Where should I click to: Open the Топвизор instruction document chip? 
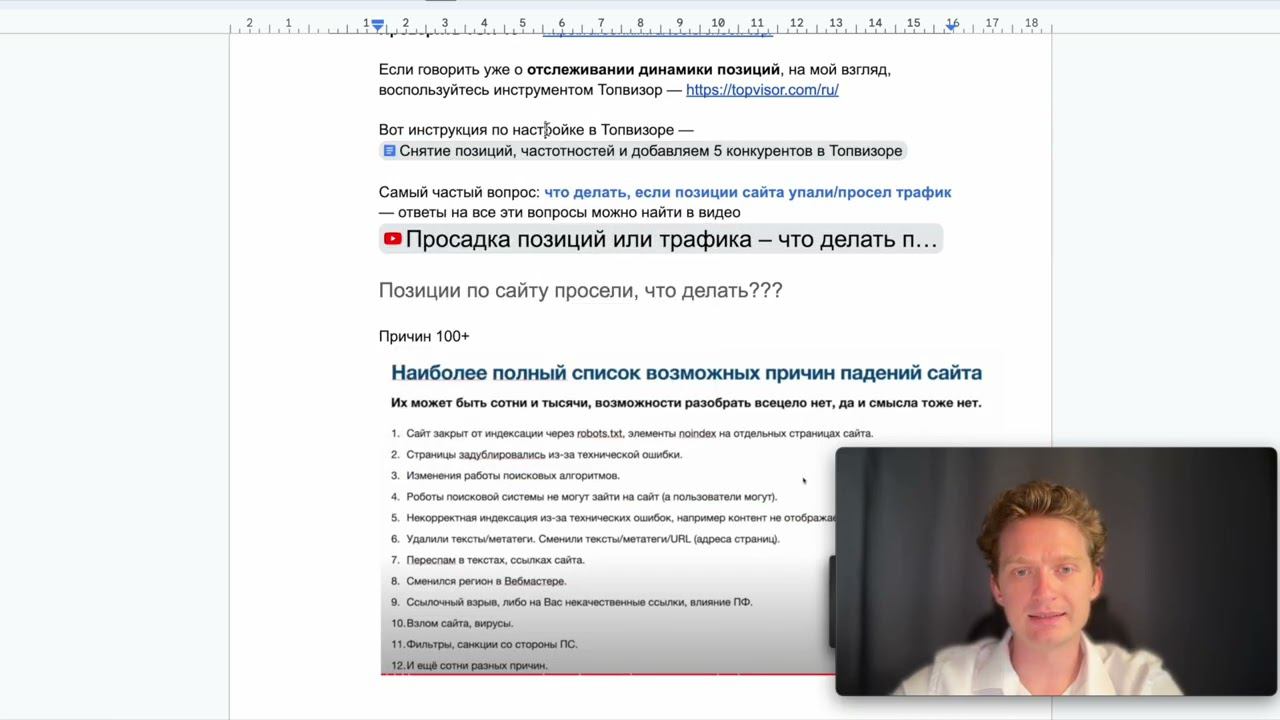coord(642,151)
